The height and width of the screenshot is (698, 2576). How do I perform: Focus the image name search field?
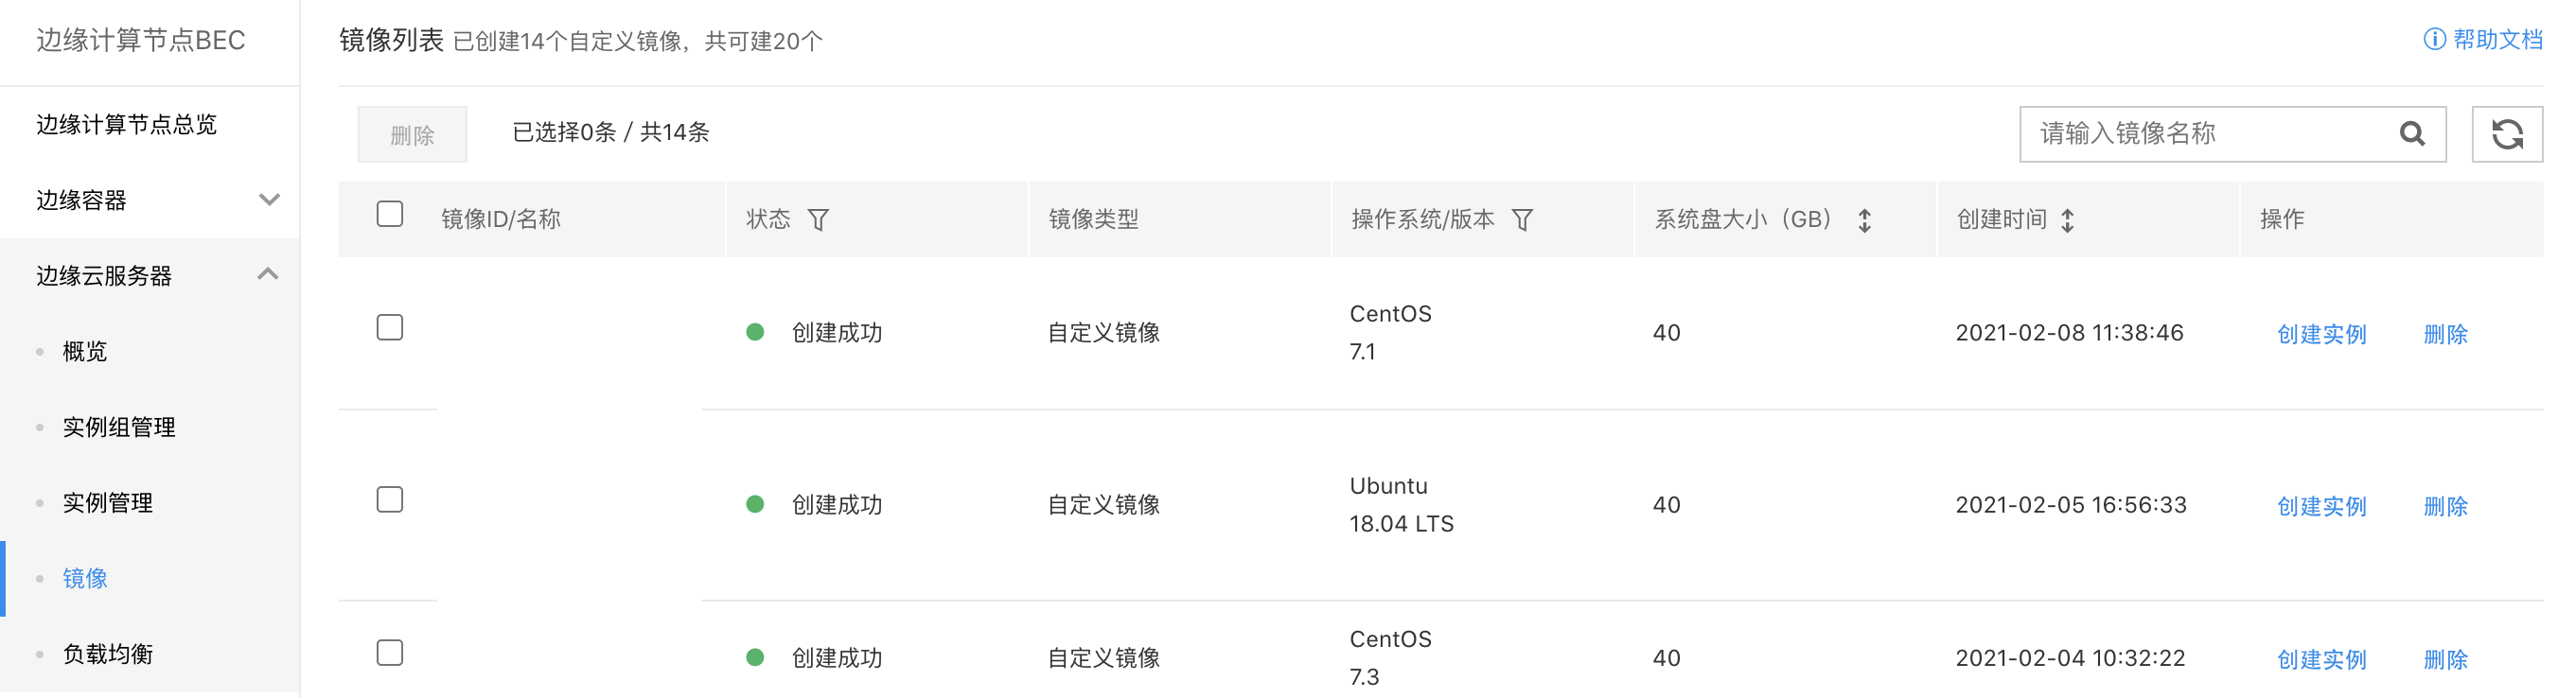tap(2212, 134)
